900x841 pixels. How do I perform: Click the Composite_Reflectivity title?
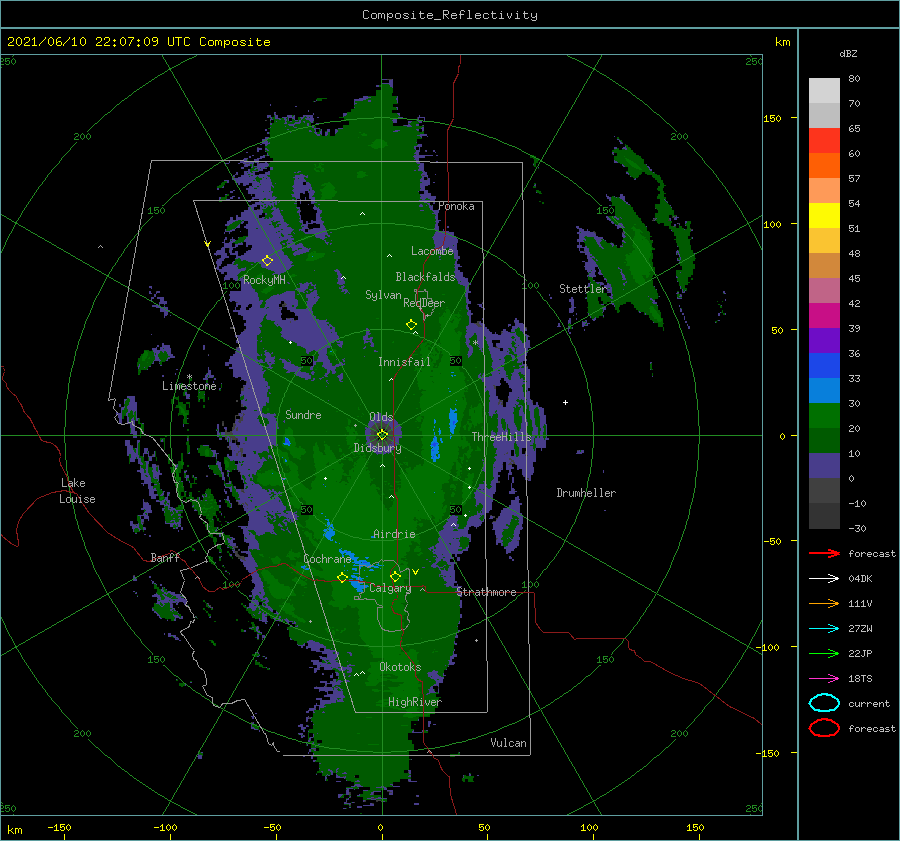tap(450, 15)
